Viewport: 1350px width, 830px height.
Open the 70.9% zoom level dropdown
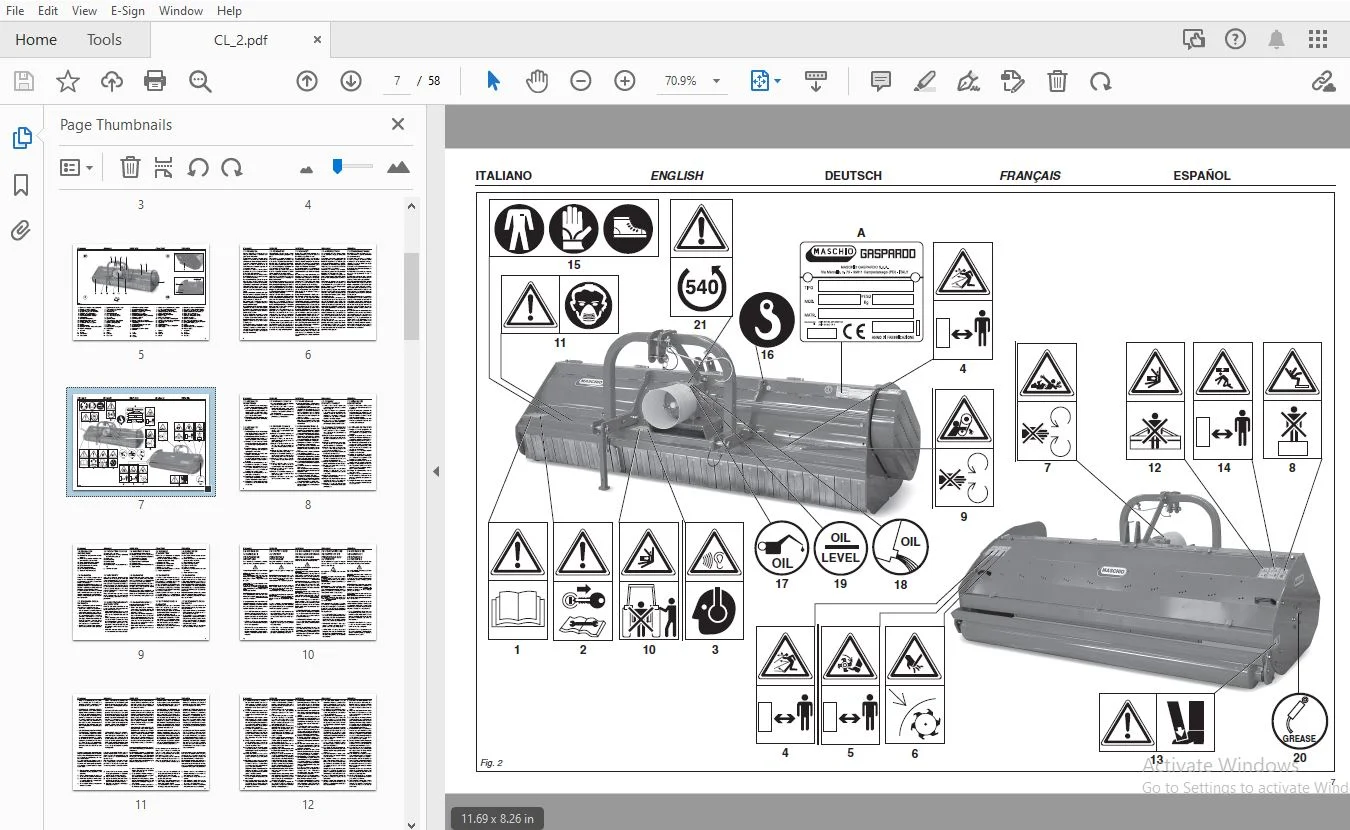716,81
